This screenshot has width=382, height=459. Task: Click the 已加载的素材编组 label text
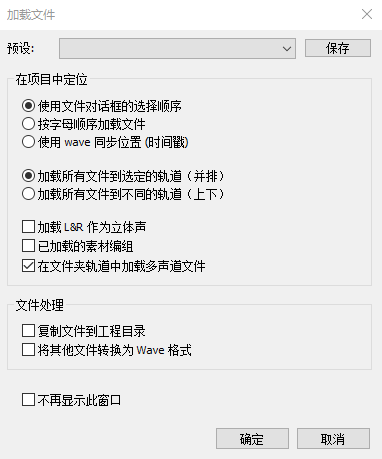click(85, 247)
